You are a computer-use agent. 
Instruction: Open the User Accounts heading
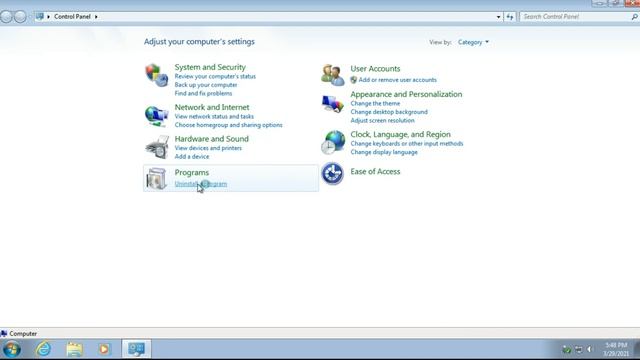click(375, 69)
